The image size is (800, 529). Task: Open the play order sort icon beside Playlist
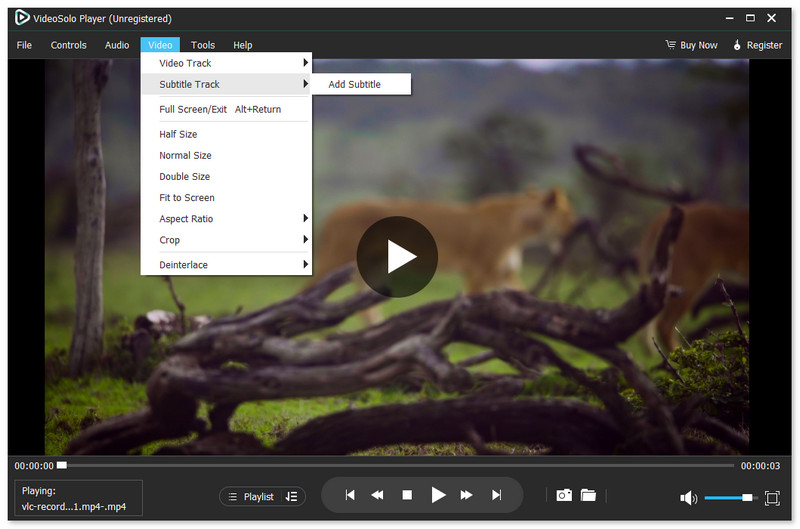[x=291, y=496]
